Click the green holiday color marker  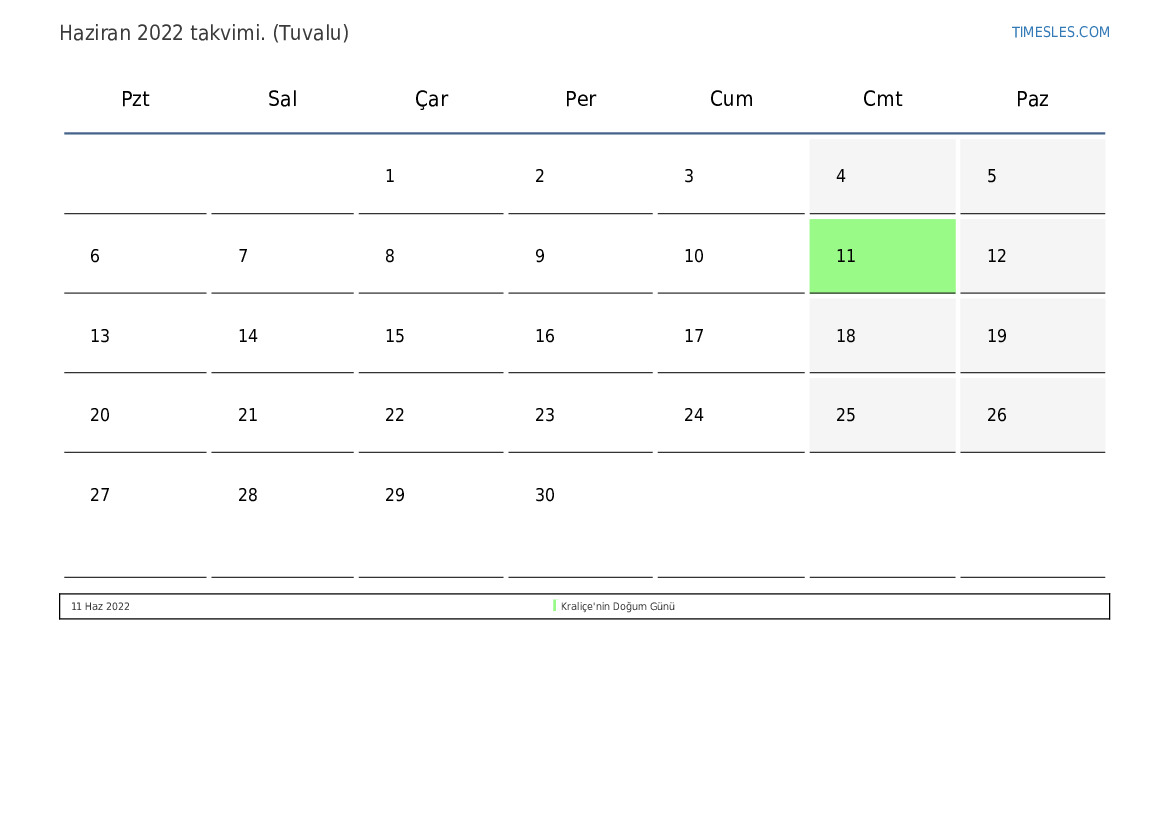click(x=554, y=606)
